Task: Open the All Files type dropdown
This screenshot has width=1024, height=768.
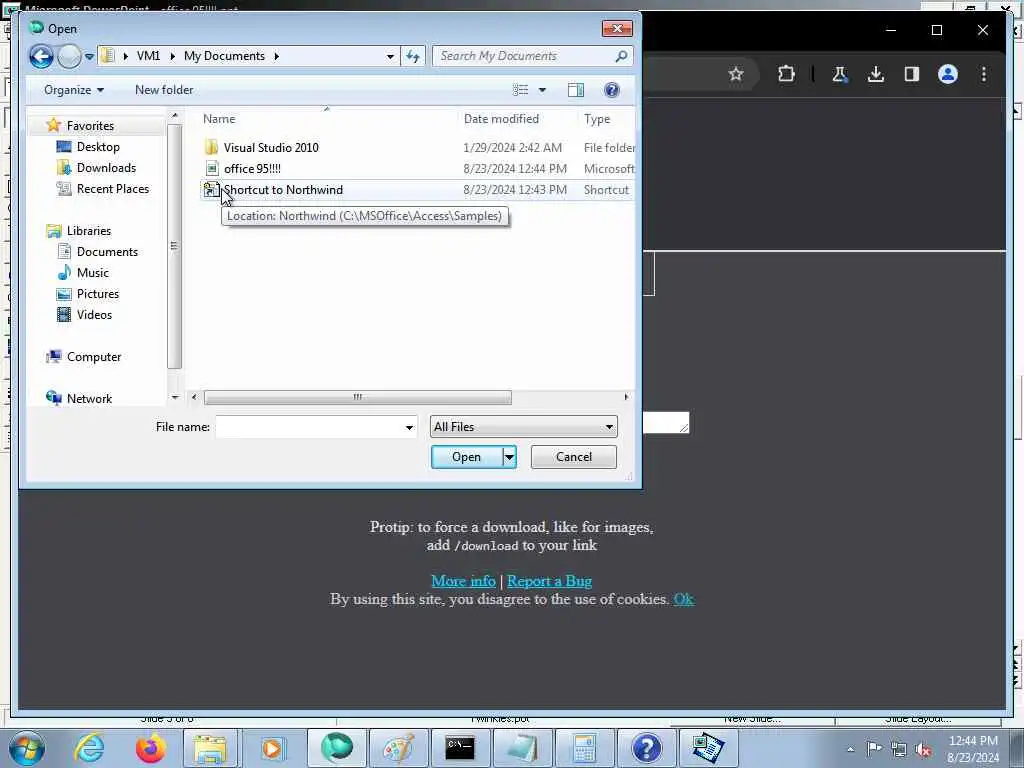Action: click(x=523, y=427)
